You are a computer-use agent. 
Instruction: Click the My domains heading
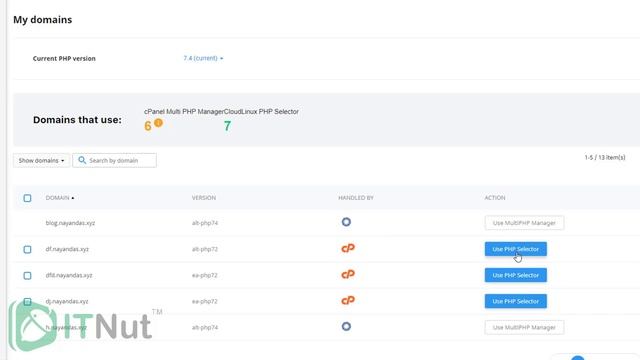click(42, 20)
